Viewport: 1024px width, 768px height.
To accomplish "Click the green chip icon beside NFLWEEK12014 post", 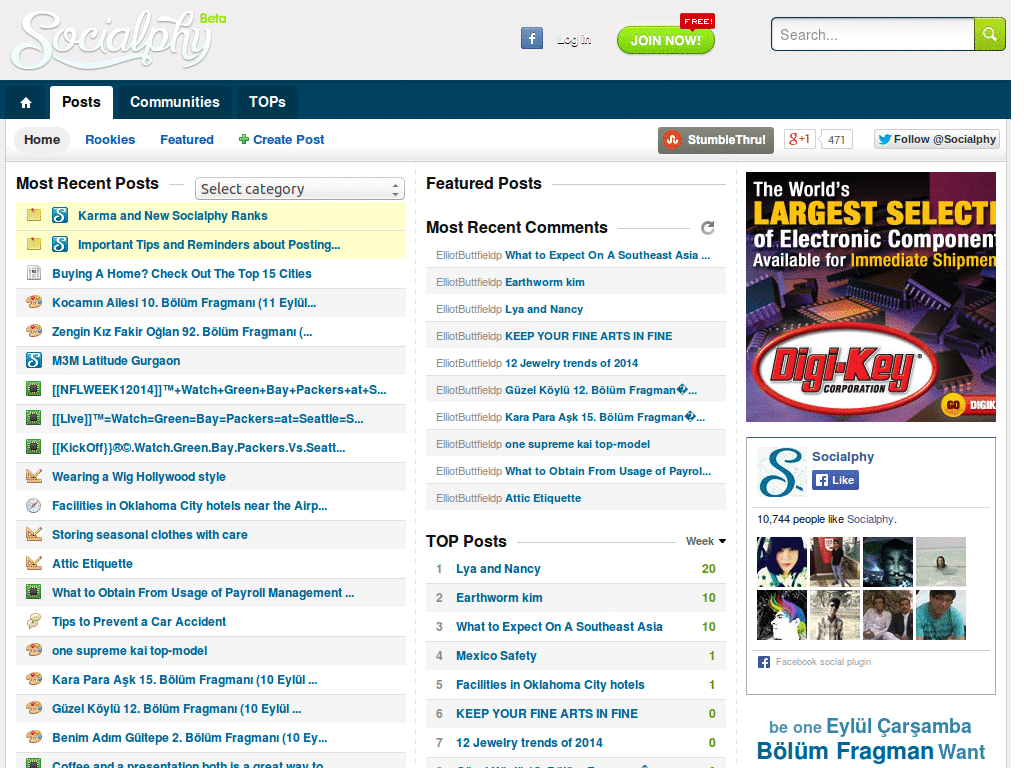I will [34, 389].
